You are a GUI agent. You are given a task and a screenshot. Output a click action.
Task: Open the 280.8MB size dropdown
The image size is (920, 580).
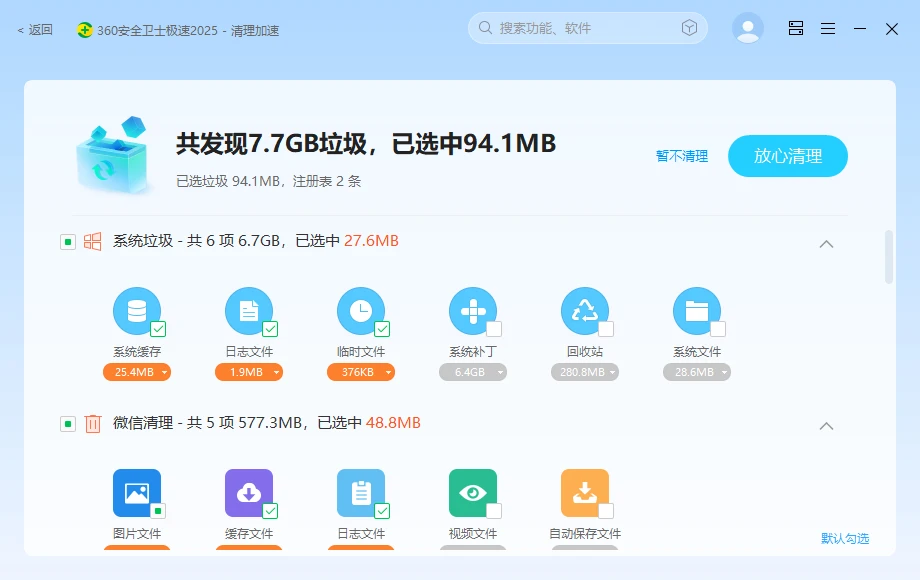[585, 372]
